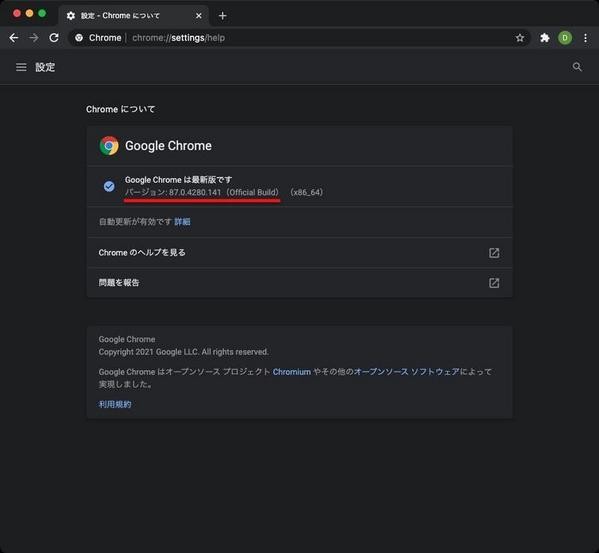Click the settings search magnifier icon
The height and width of the screenshot is (553, 599).
pyautogui.click(x=577, y=67)
